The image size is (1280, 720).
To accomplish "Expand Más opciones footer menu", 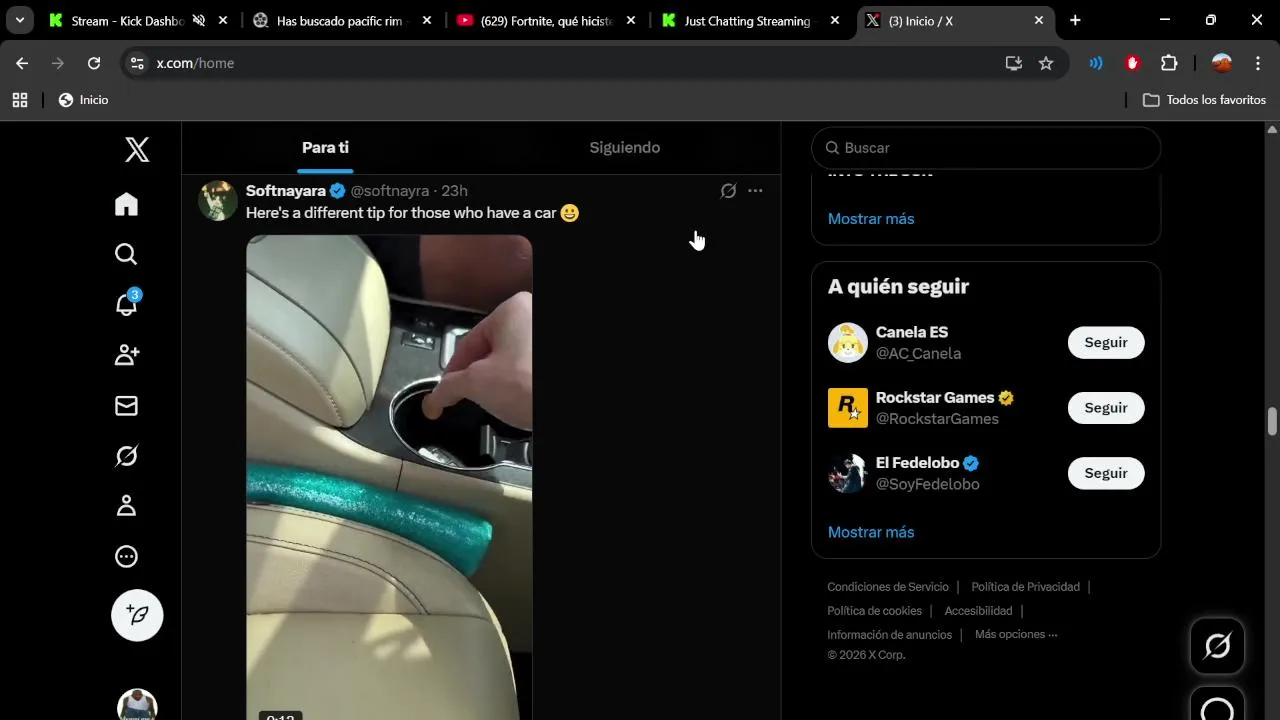I will tap(1016, 635).
